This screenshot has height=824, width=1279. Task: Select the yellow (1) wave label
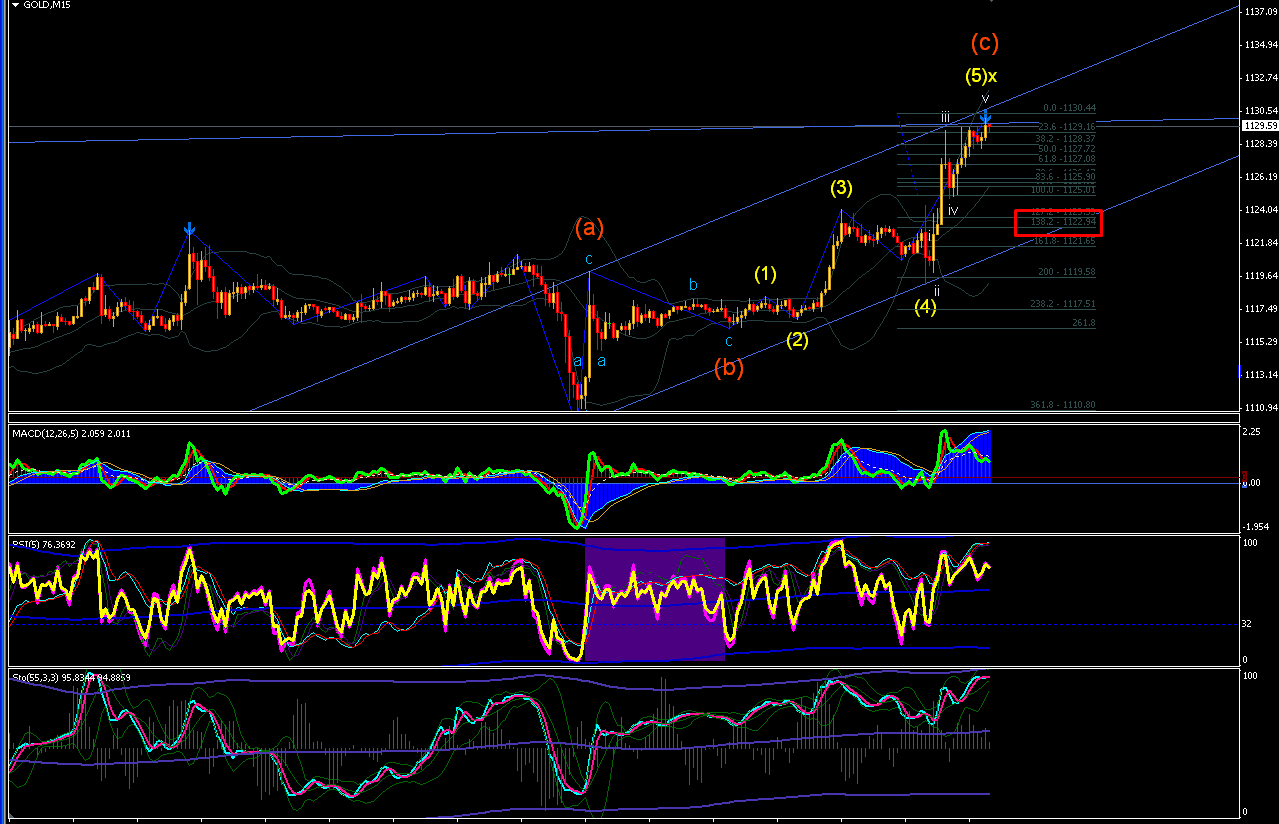[766, 274]
